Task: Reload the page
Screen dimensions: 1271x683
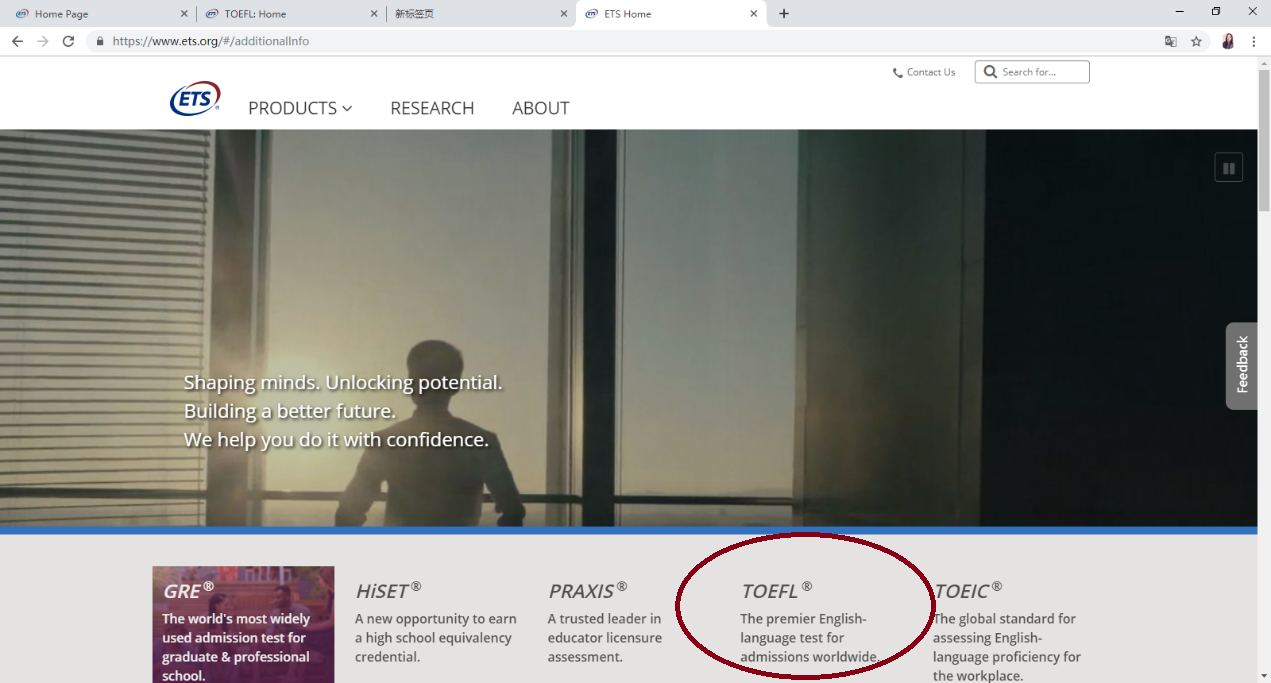Action: (68, 41)
